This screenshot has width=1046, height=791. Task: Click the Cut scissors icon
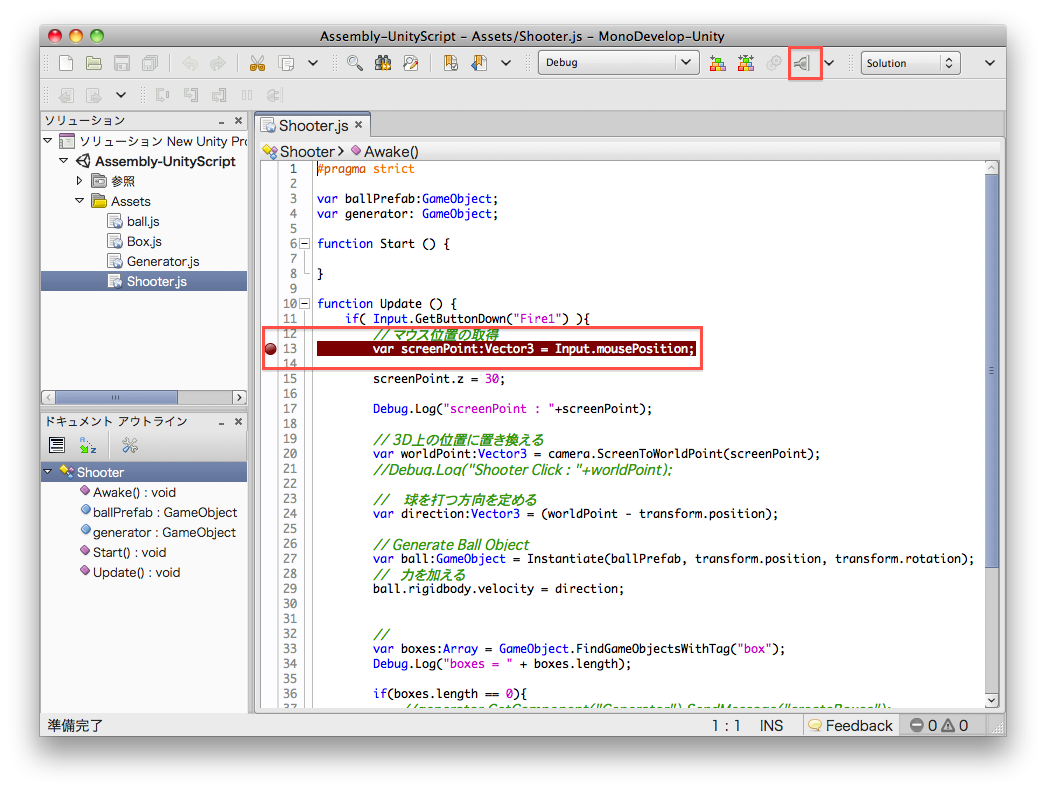257,63
